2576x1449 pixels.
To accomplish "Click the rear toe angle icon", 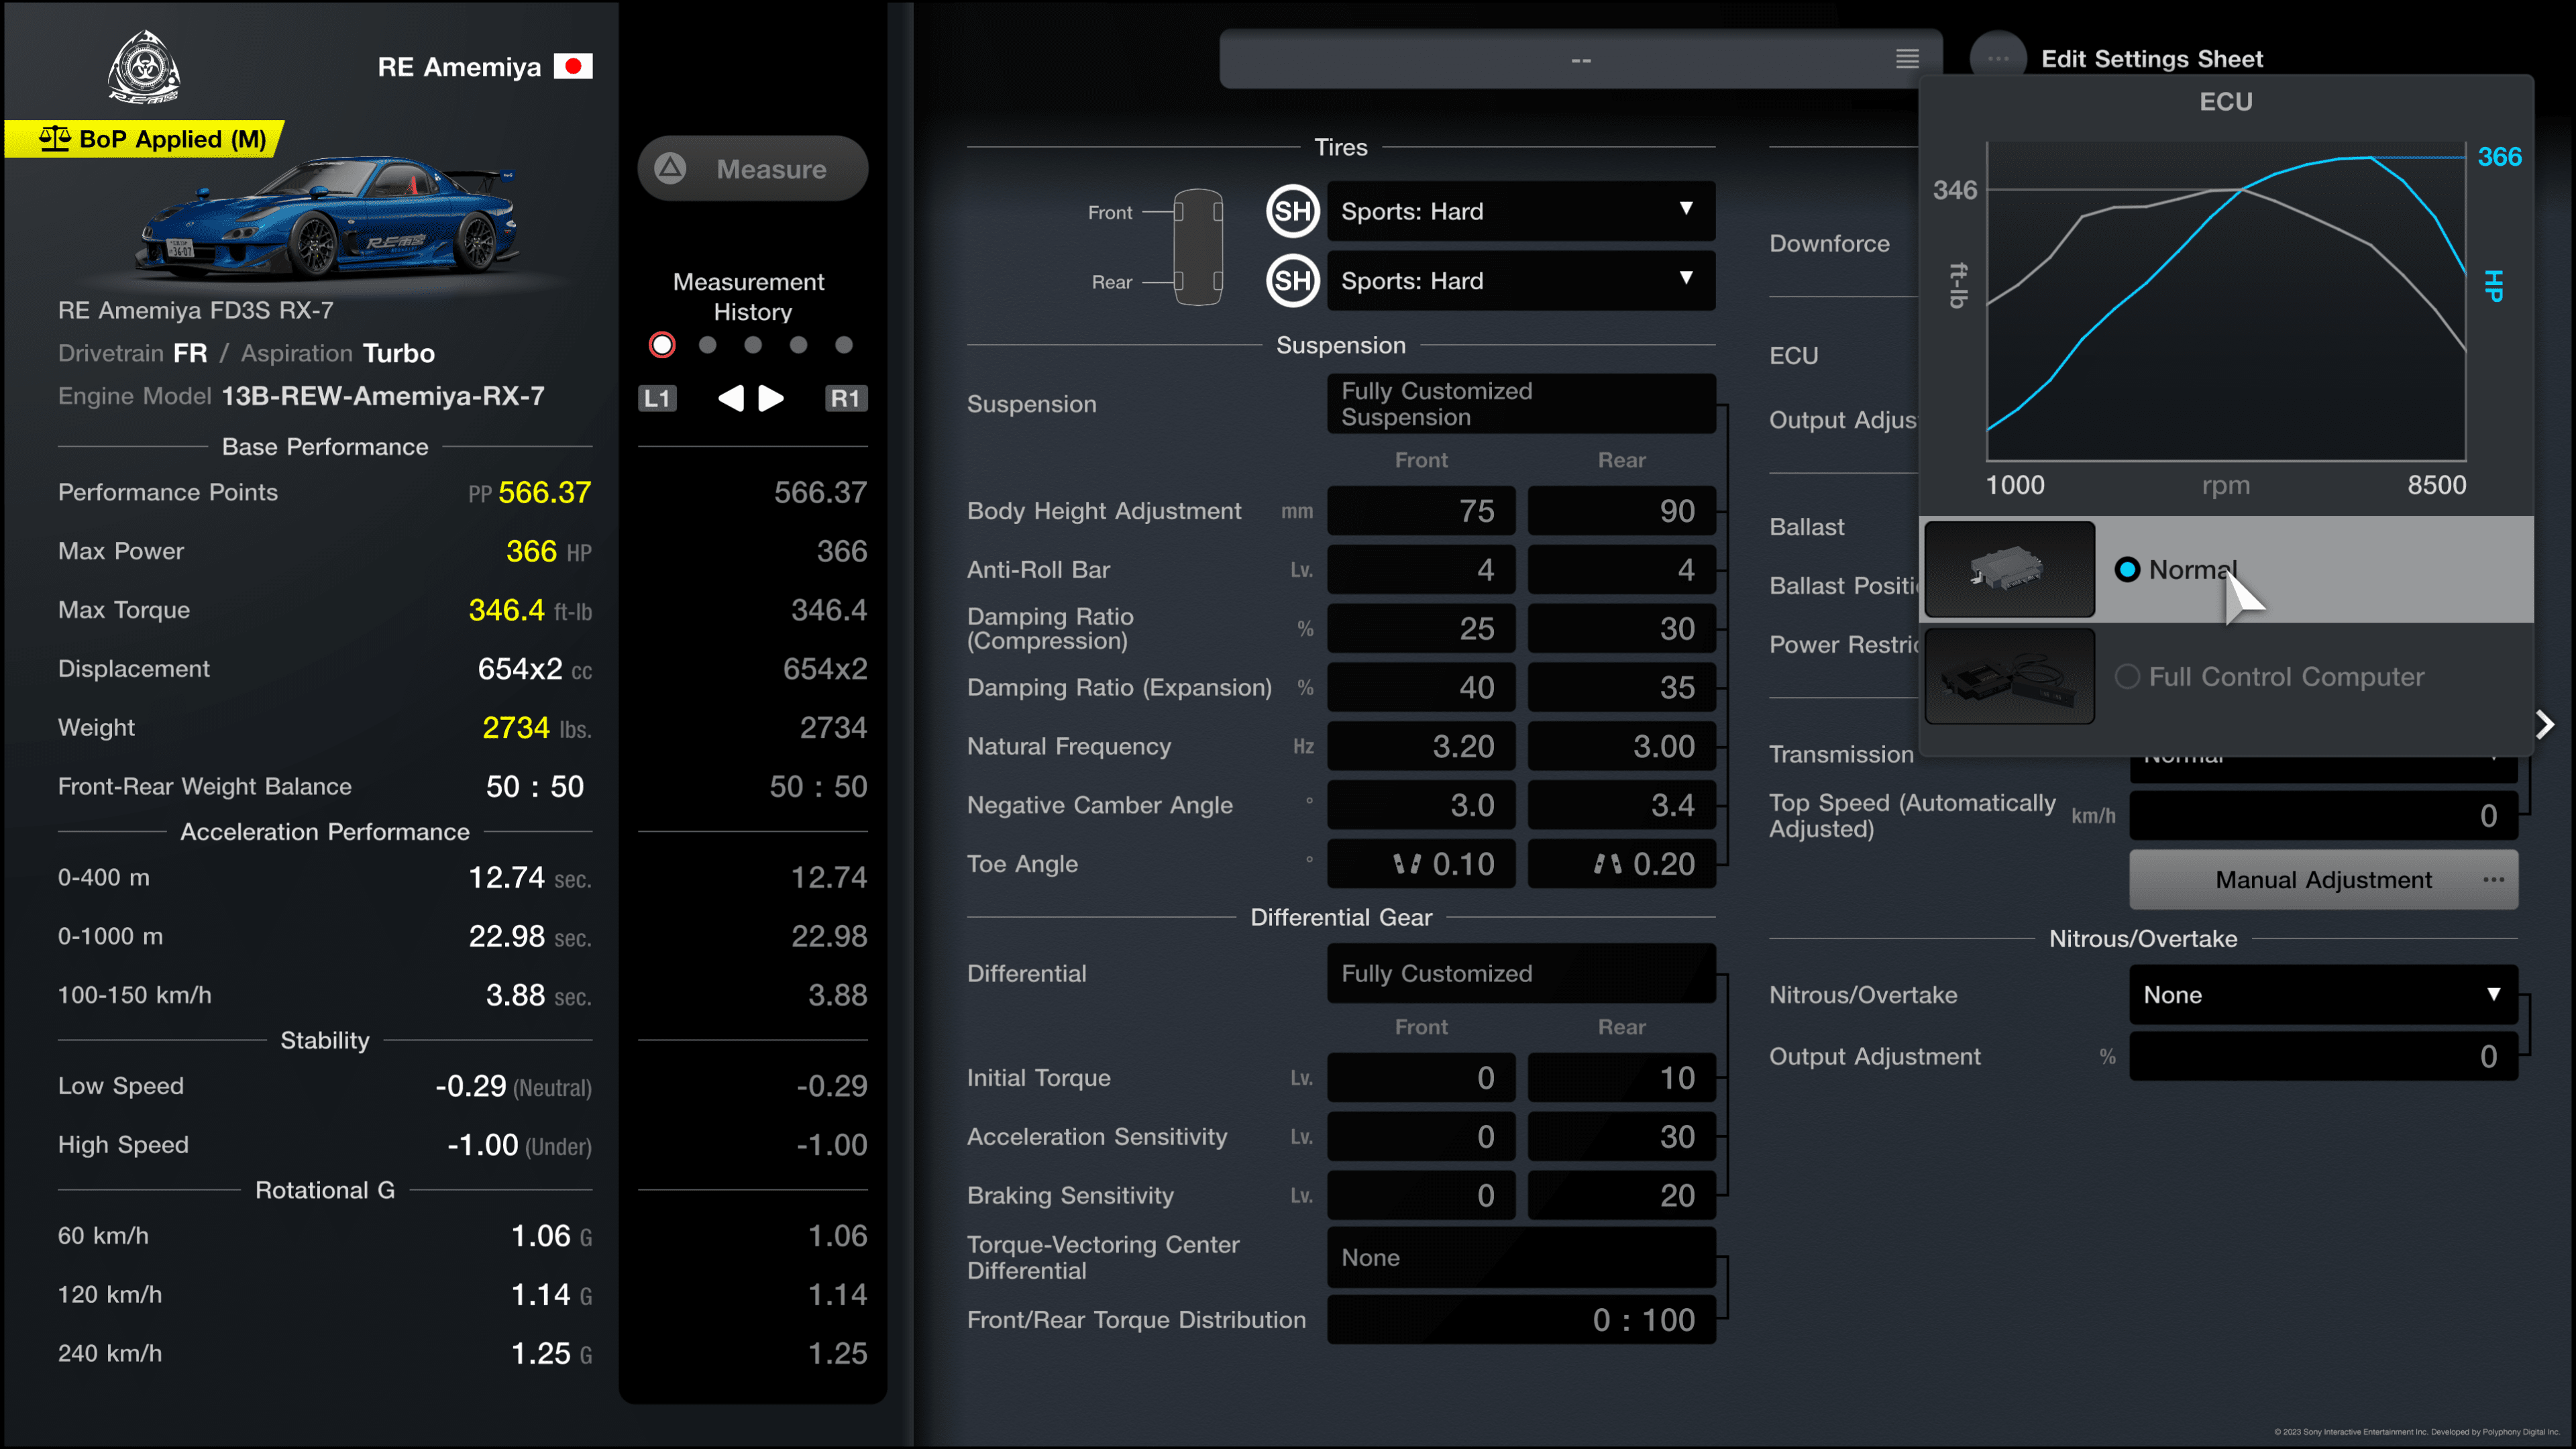I will (x=1607, y=864).
